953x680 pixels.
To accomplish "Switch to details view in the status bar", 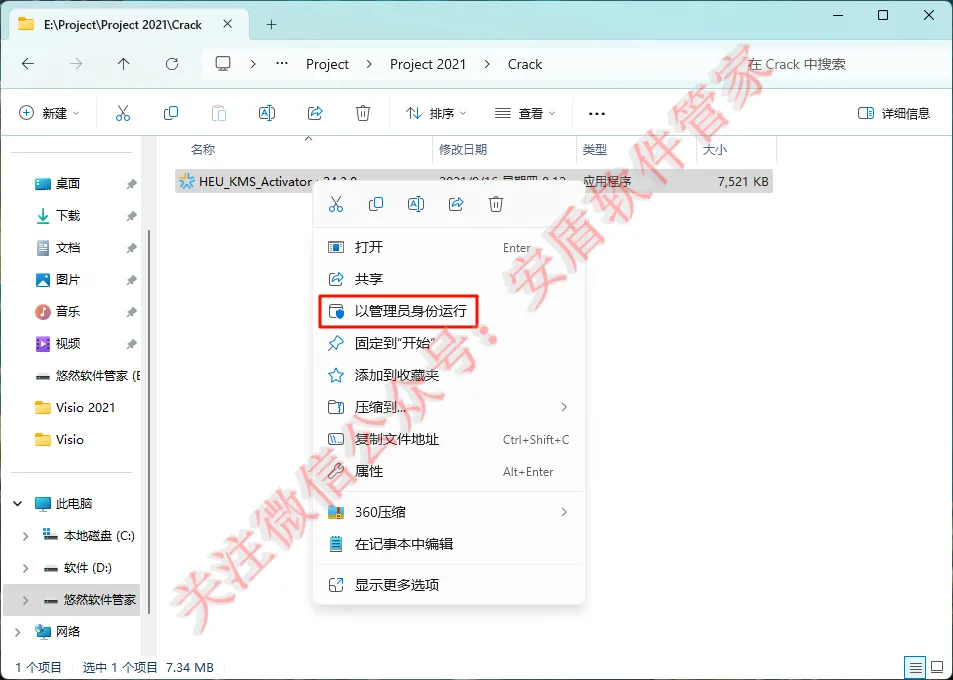I will 915,667.
